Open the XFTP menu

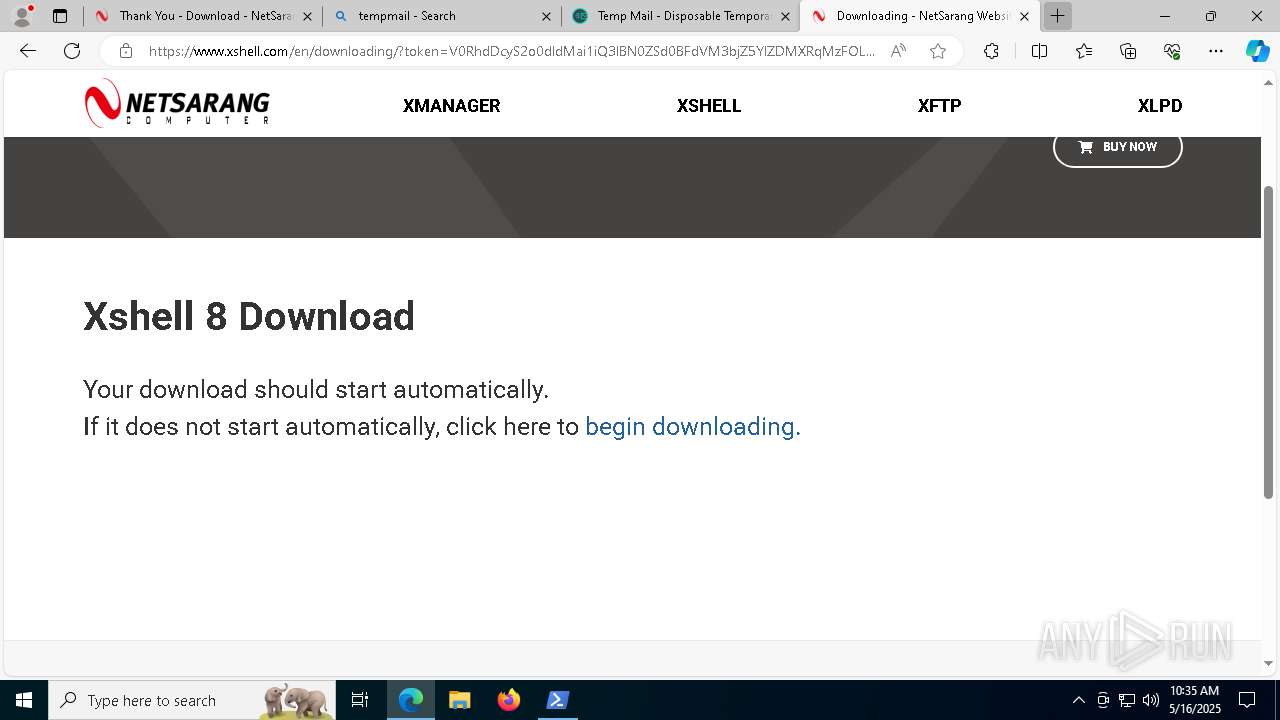939,106
